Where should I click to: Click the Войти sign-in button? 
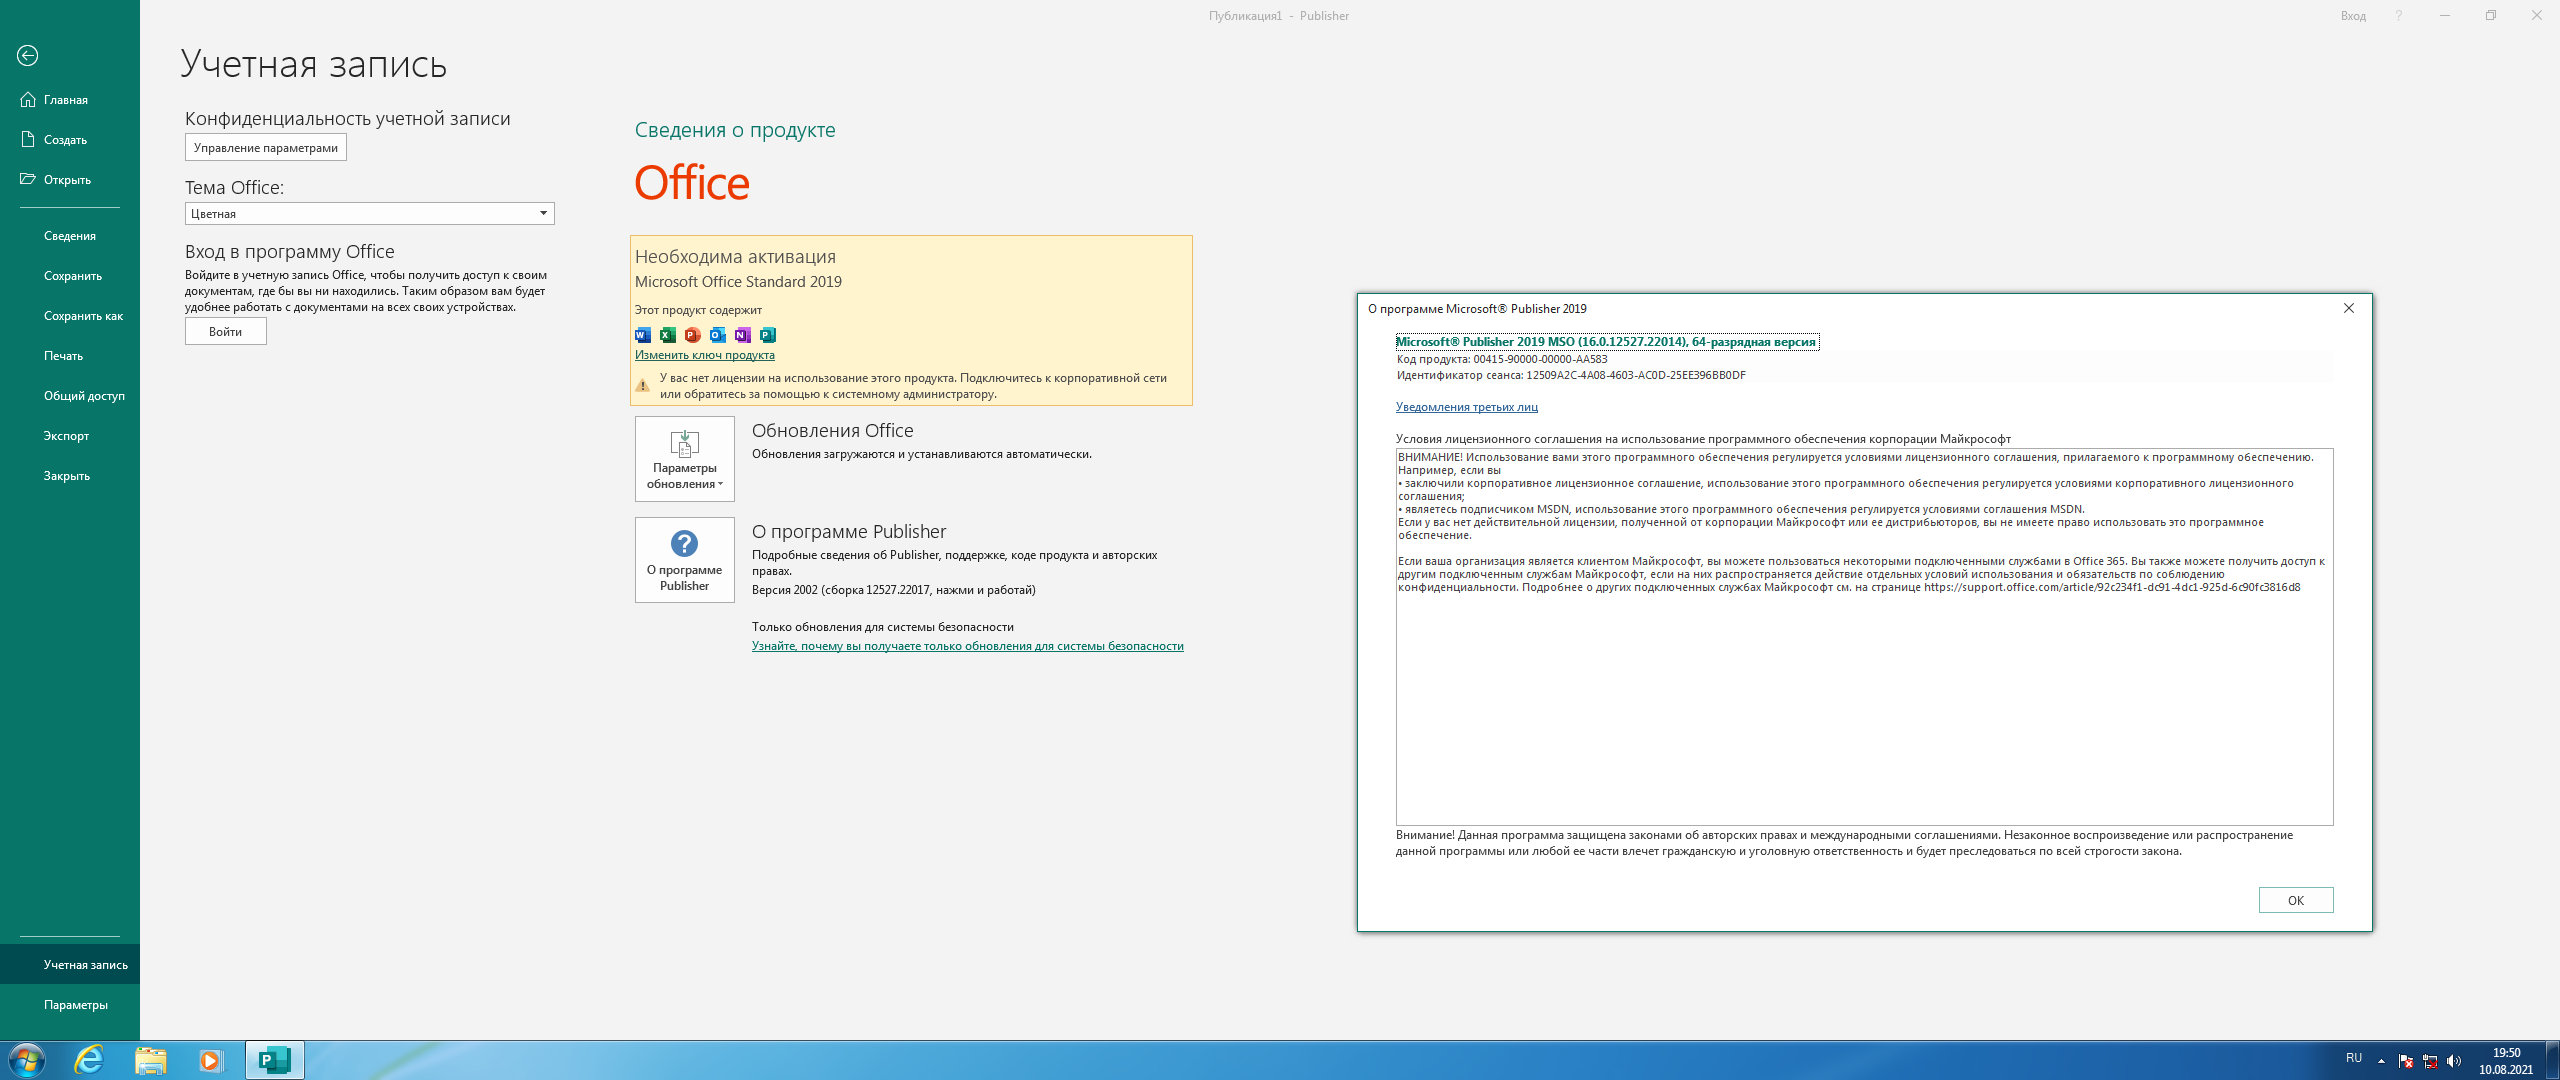point(226,332)
